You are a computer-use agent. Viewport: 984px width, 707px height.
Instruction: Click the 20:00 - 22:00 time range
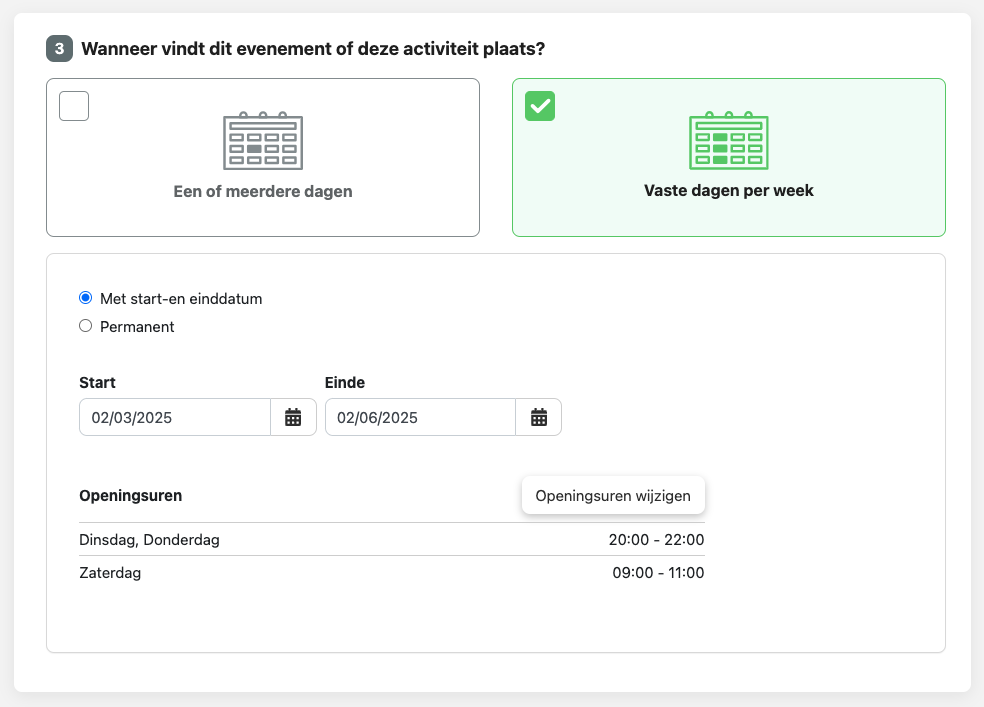(656, 540)
